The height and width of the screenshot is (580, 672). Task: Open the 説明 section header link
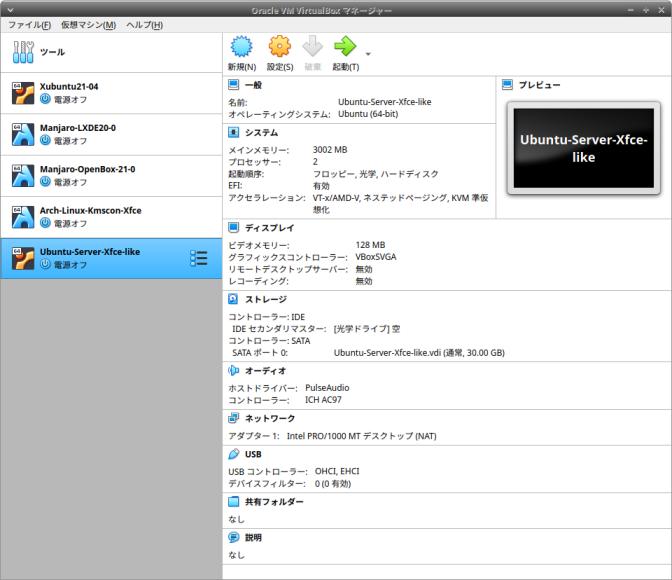[253, 538]
